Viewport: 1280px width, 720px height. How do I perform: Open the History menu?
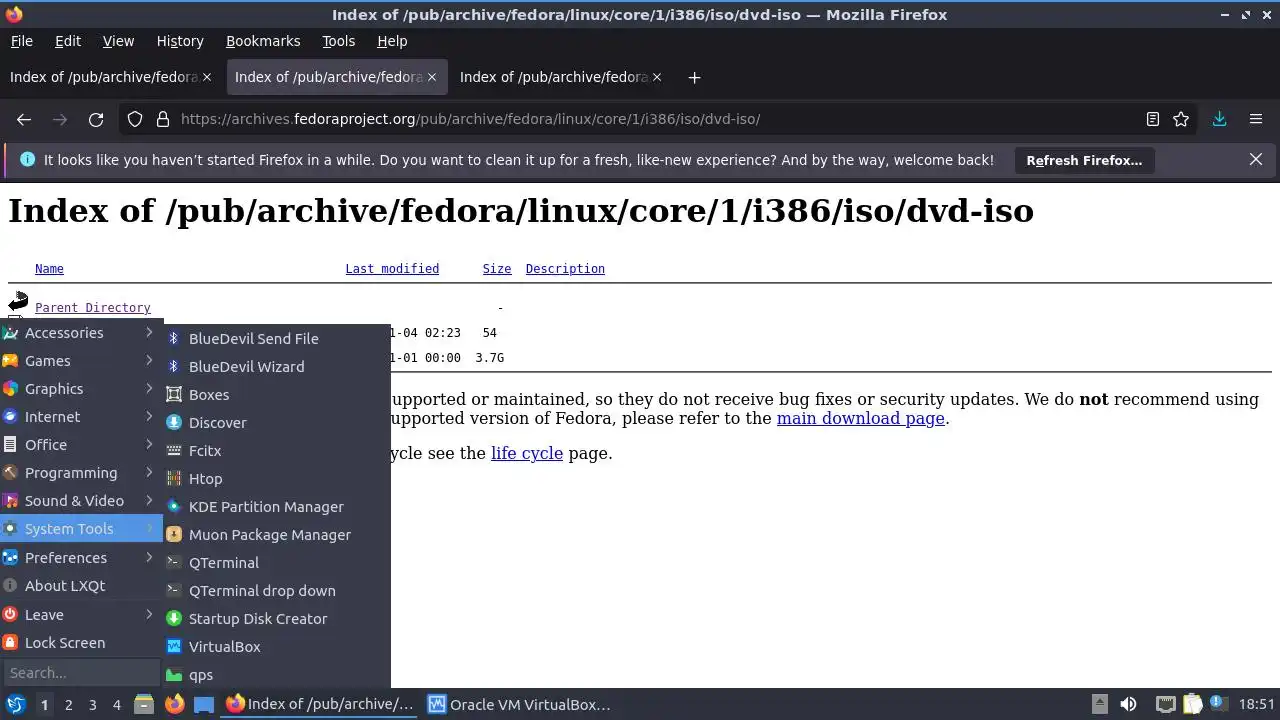[x=180, y=41]
